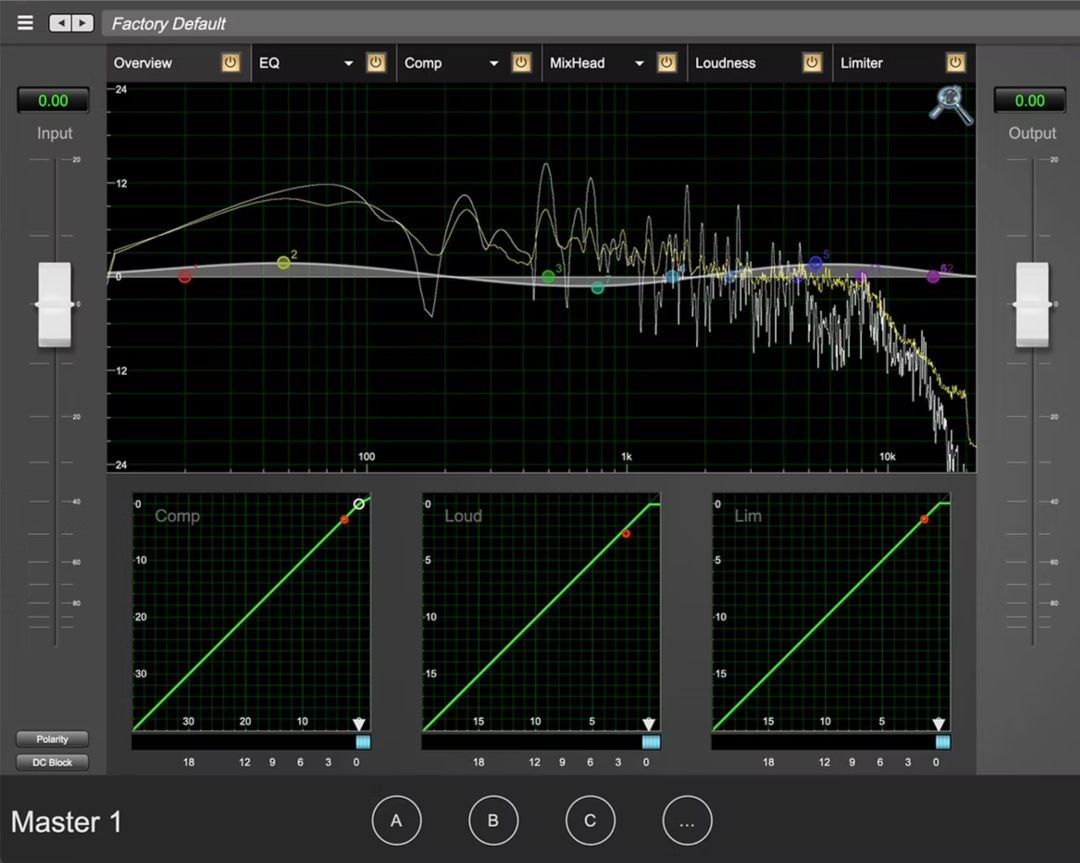The image size is (1080, 863).
Task: Click the magnifier zoom icon on the analyzer
Action: click(951, 105)
